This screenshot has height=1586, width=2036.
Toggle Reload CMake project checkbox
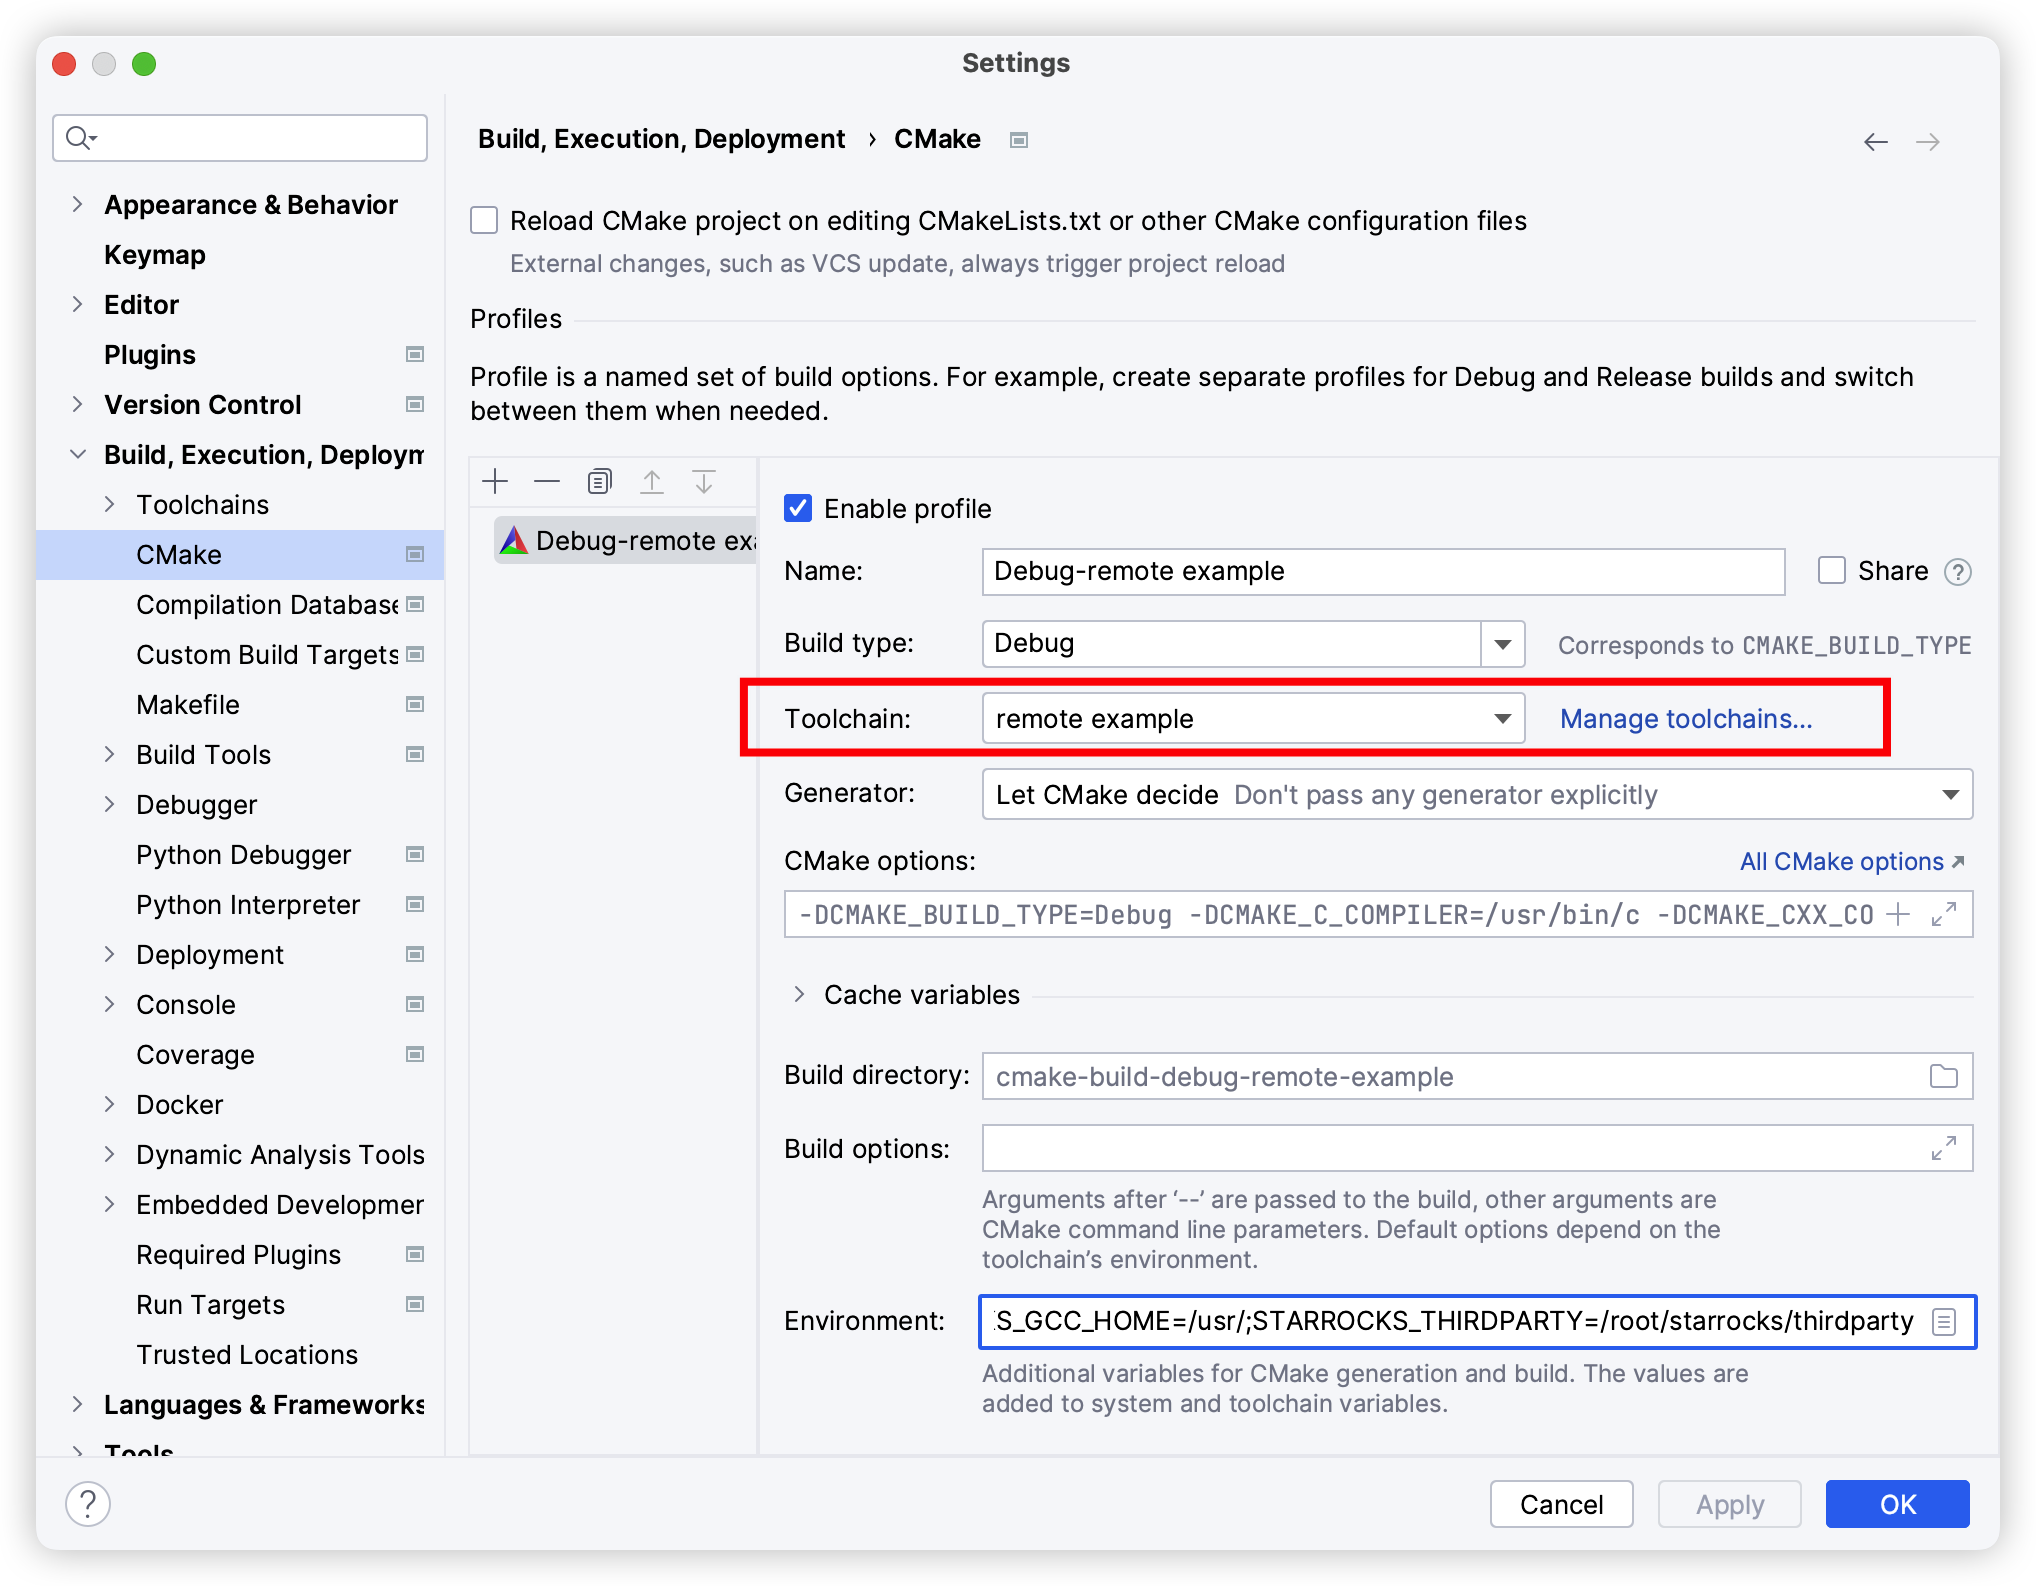485,220
